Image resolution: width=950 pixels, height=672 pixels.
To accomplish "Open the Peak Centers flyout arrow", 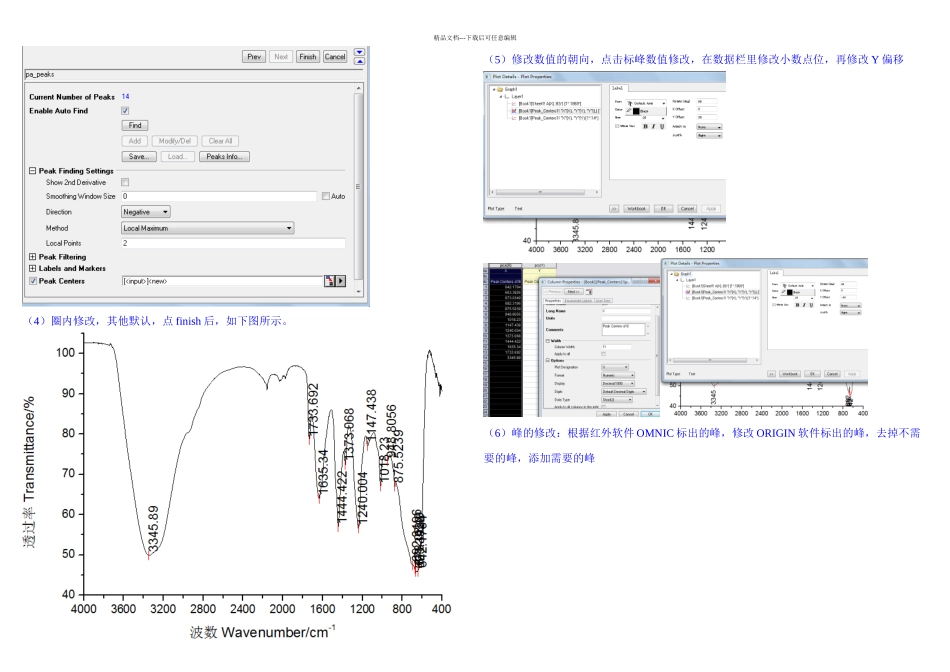I will tap(340, 281).
